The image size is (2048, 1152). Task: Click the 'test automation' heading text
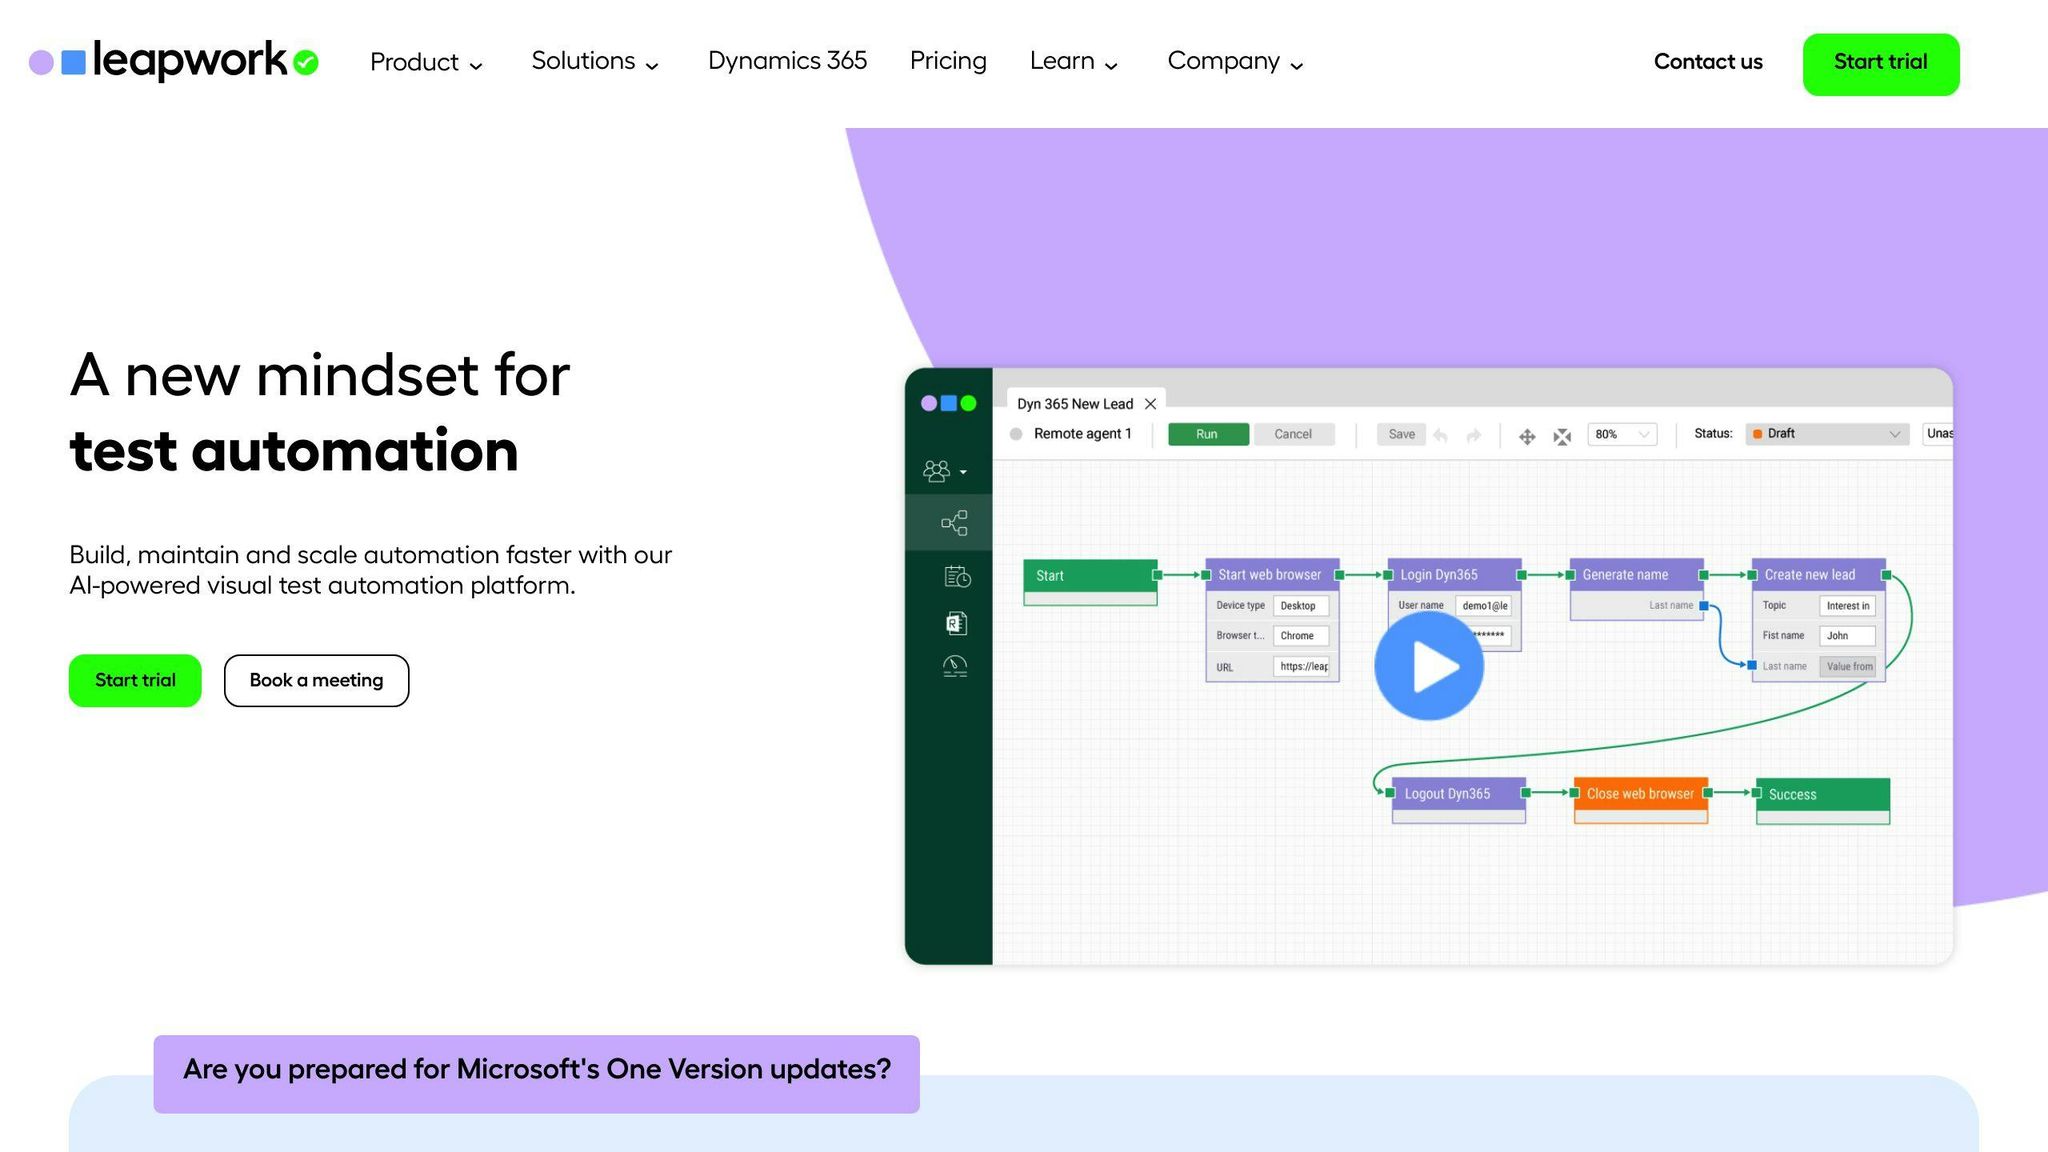coord(294,452)
